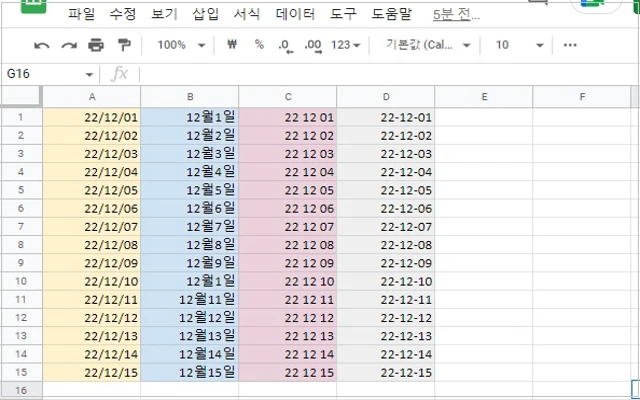Select column F header

point(582,97)
